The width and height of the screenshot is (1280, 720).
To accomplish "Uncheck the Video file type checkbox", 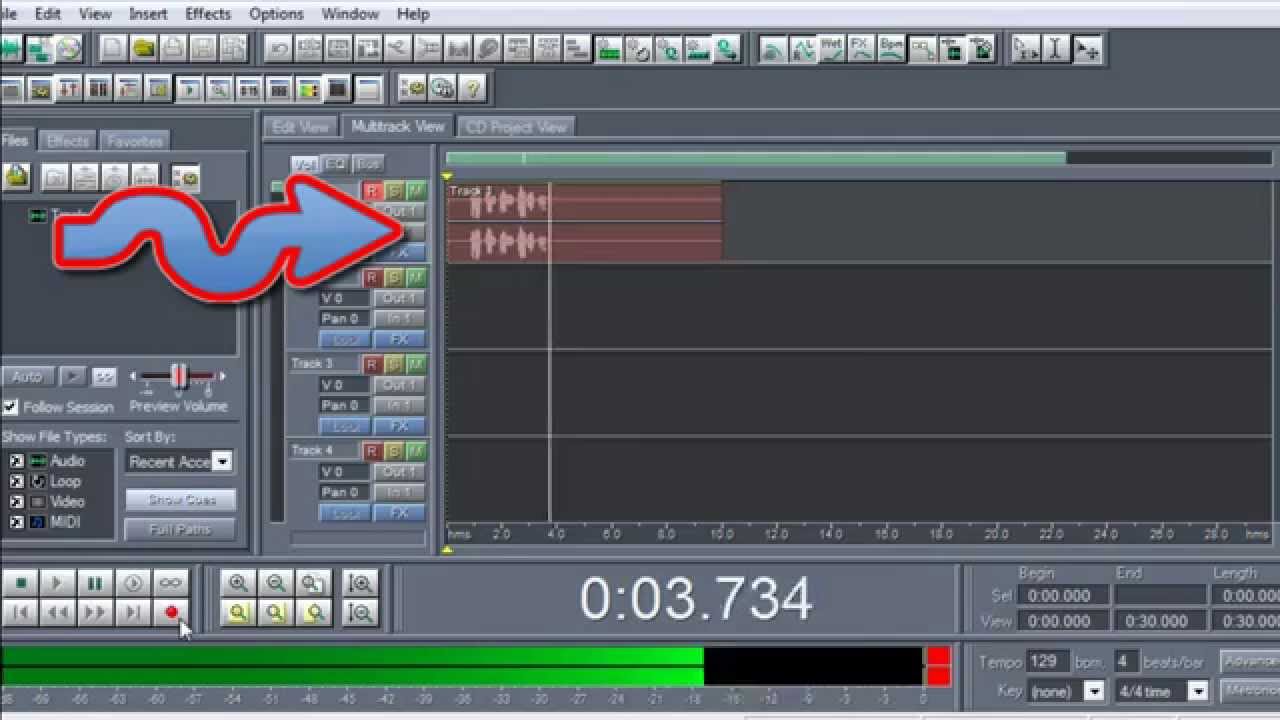I will pyautogui.click(x=16, y=502).
